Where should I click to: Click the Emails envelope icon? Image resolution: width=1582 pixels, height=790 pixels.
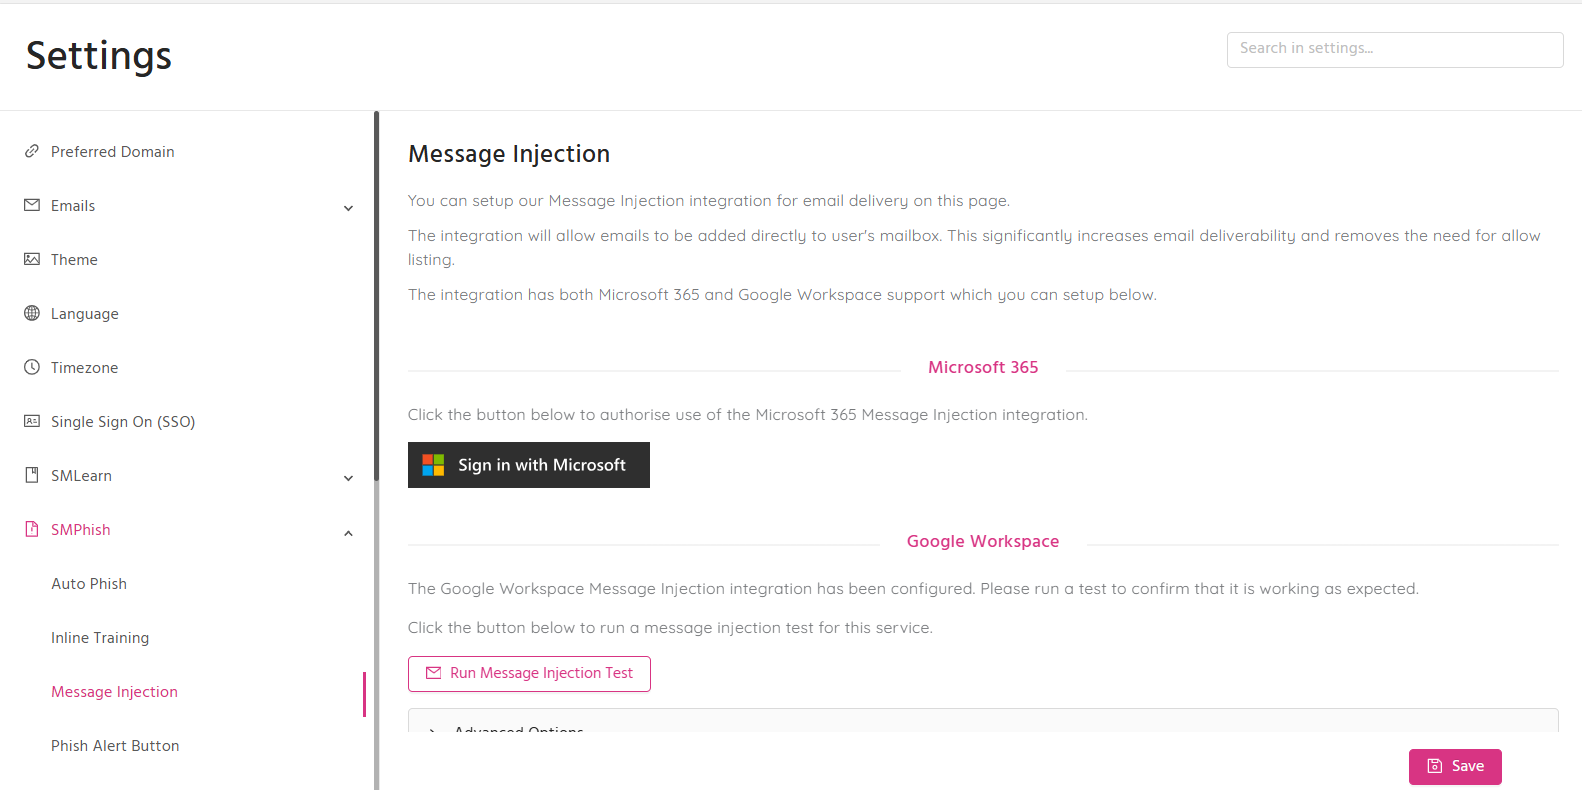point(32,205)
